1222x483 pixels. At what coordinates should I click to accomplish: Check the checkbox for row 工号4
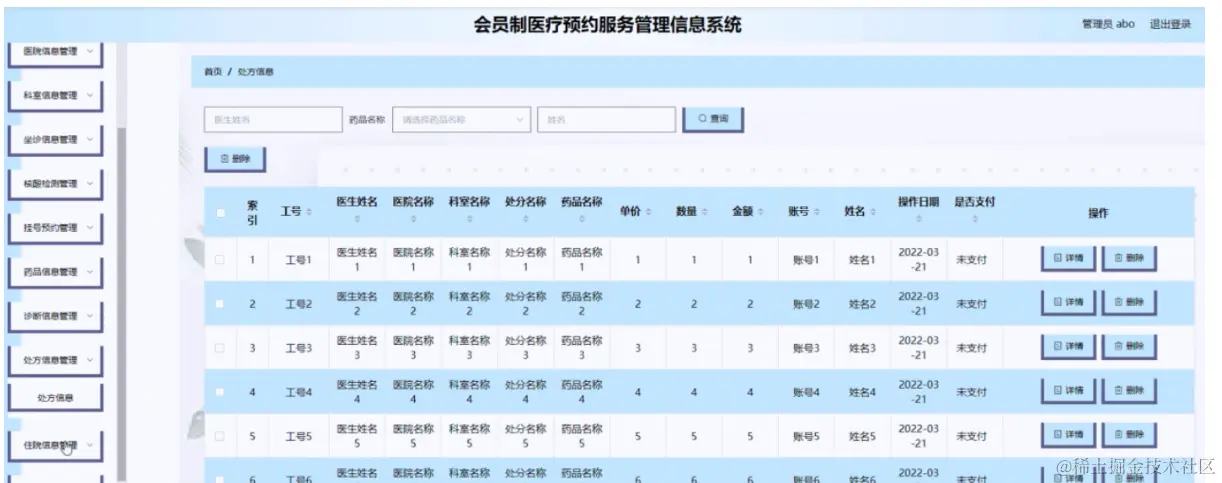point(220,392)
